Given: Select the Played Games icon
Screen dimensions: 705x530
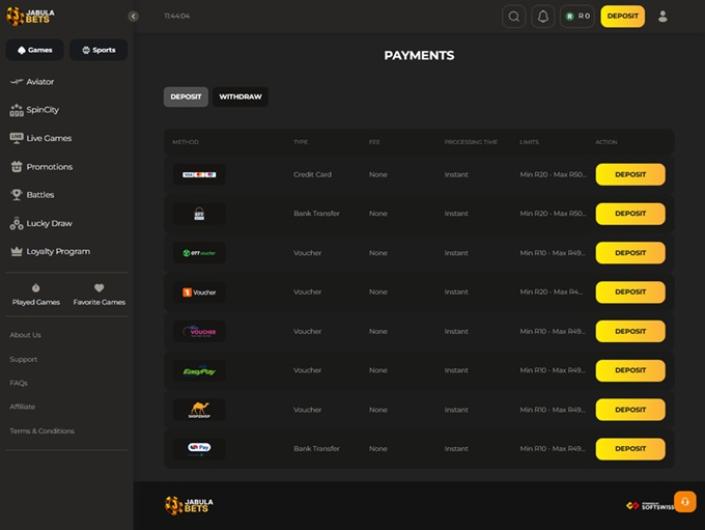Looking at the screenshot, I should click(x=36, y=289).
